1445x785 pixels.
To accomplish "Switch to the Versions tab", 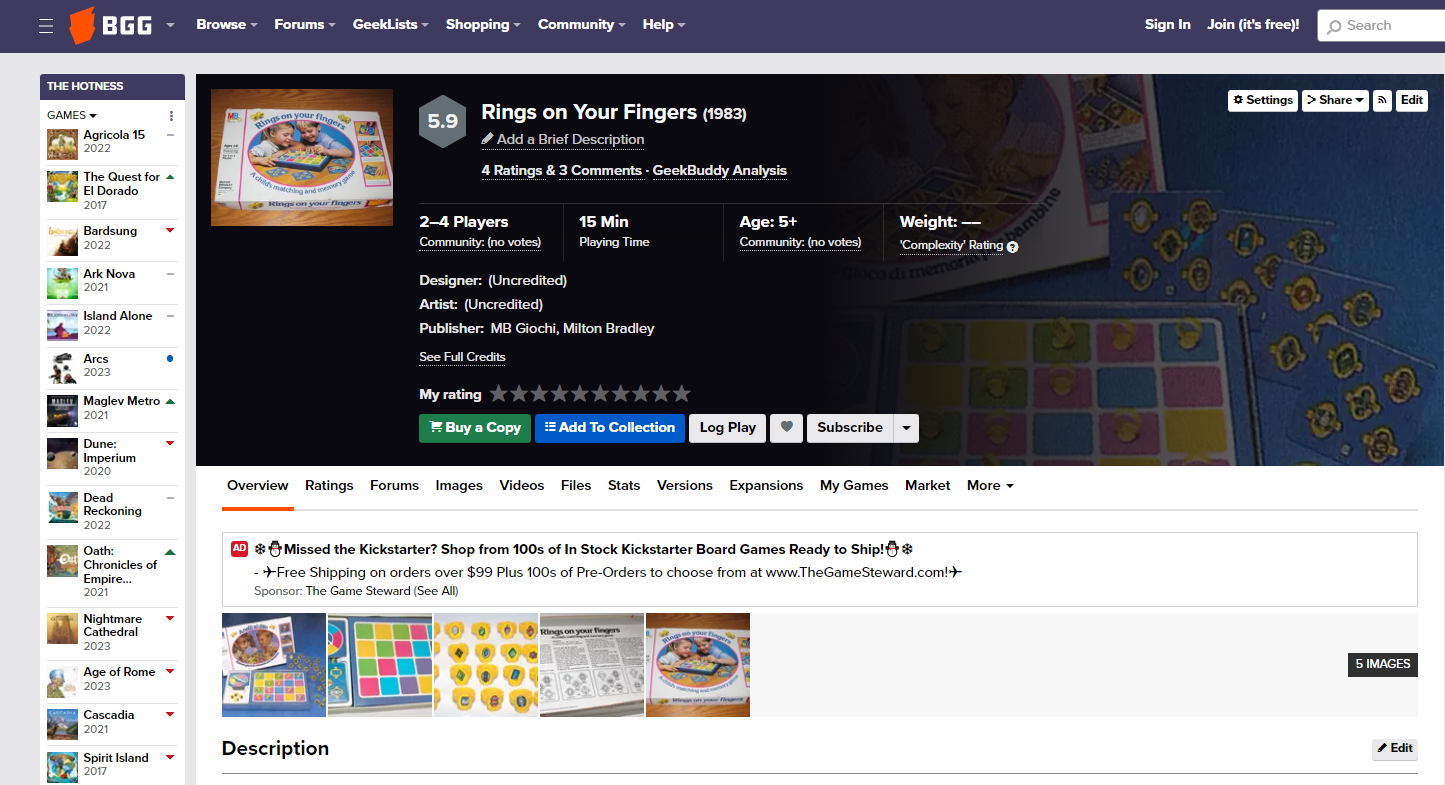I will [x=685, y=486].
